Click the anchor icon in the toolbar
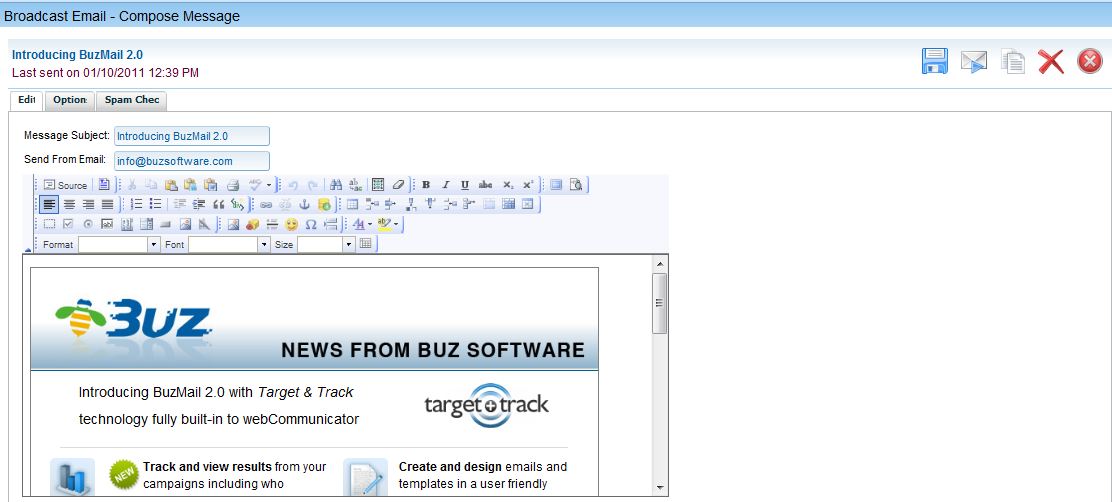 pyautogui.click(x=305, y=204)
